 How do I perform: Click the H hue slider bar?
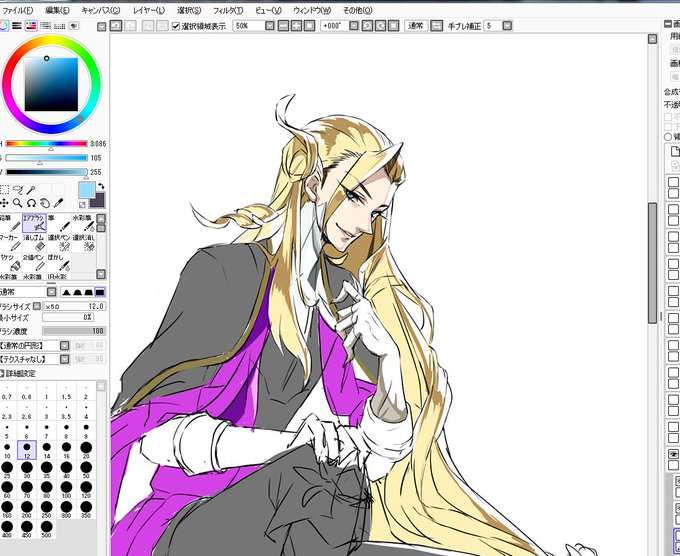point(46,144)
